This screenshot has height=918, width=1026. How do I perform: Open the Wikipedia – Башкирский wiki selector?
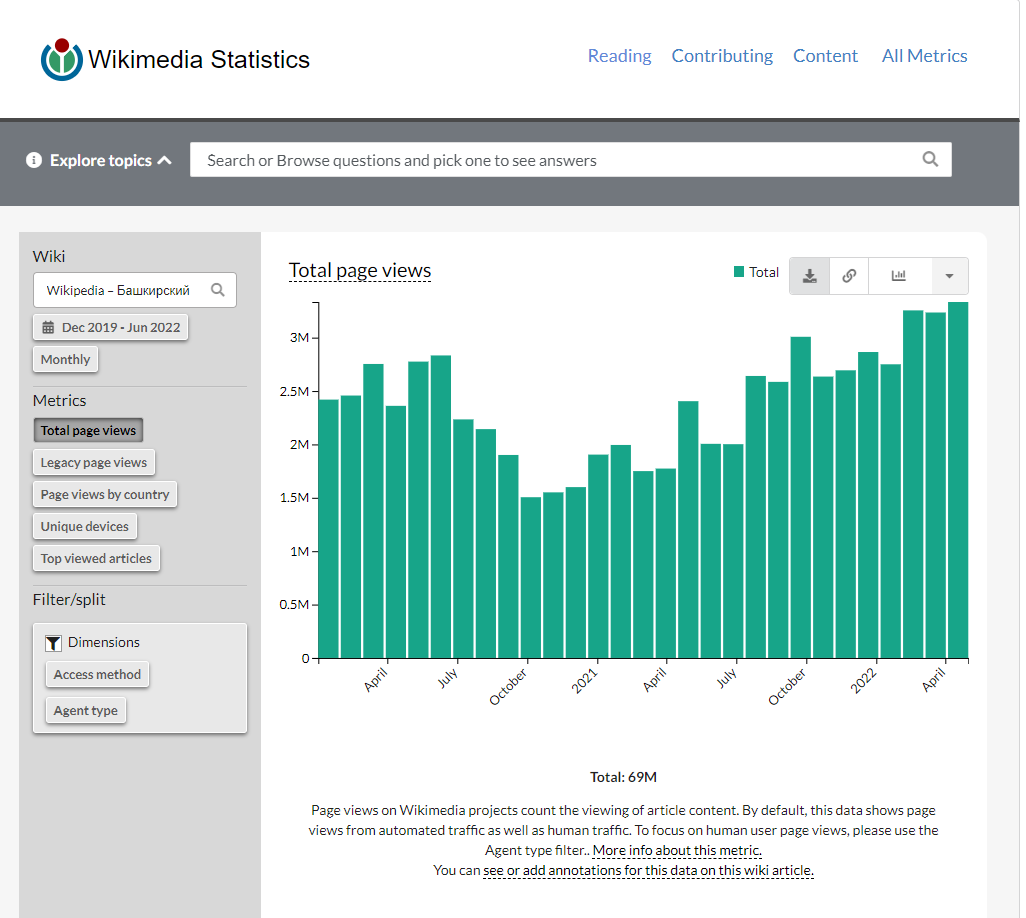[135, 290]
